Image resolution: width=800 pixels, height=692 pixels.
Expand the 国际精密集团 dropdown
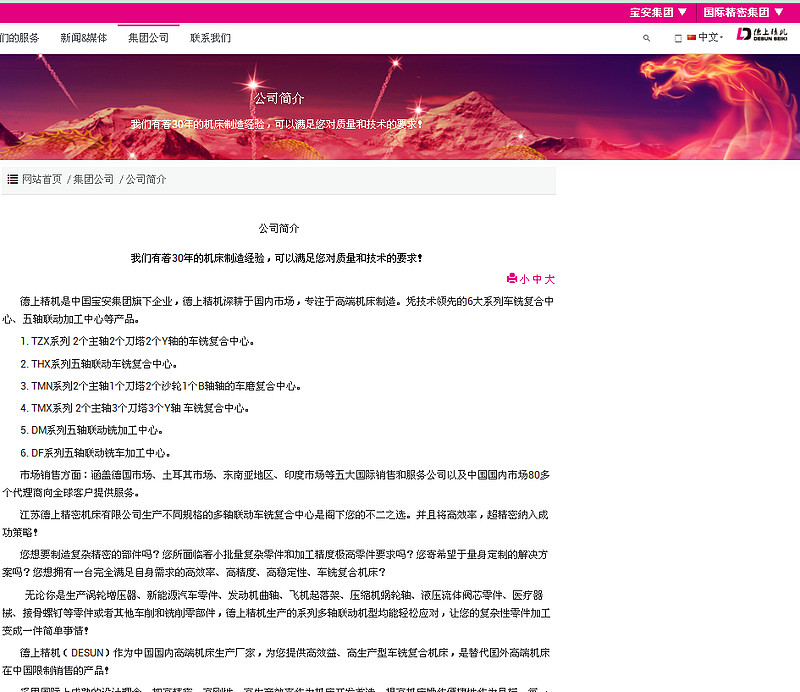click(743, 12)
